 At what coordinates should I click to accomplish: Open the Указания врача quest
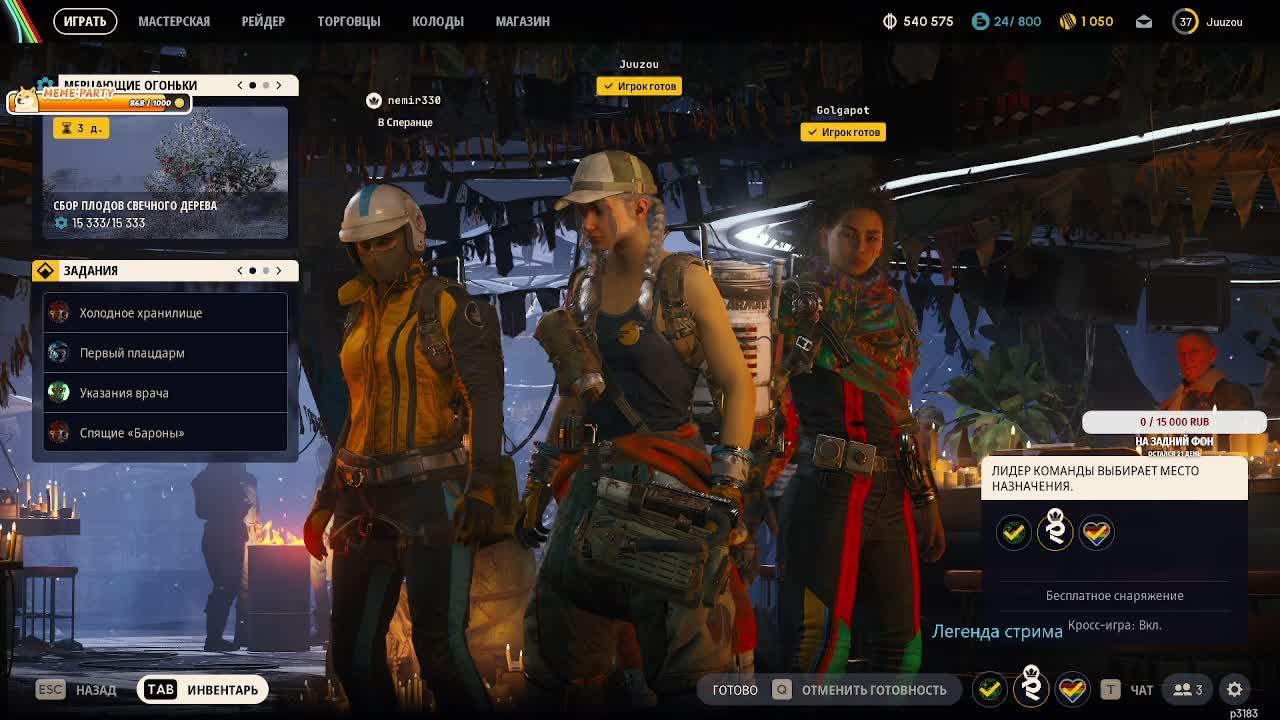[165, 393]
